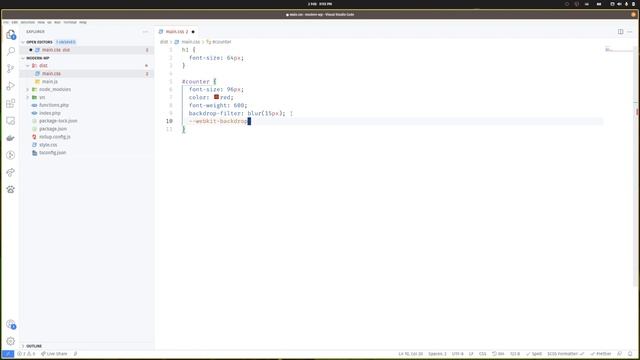Click the Spell checker status item

click(534, 354)
